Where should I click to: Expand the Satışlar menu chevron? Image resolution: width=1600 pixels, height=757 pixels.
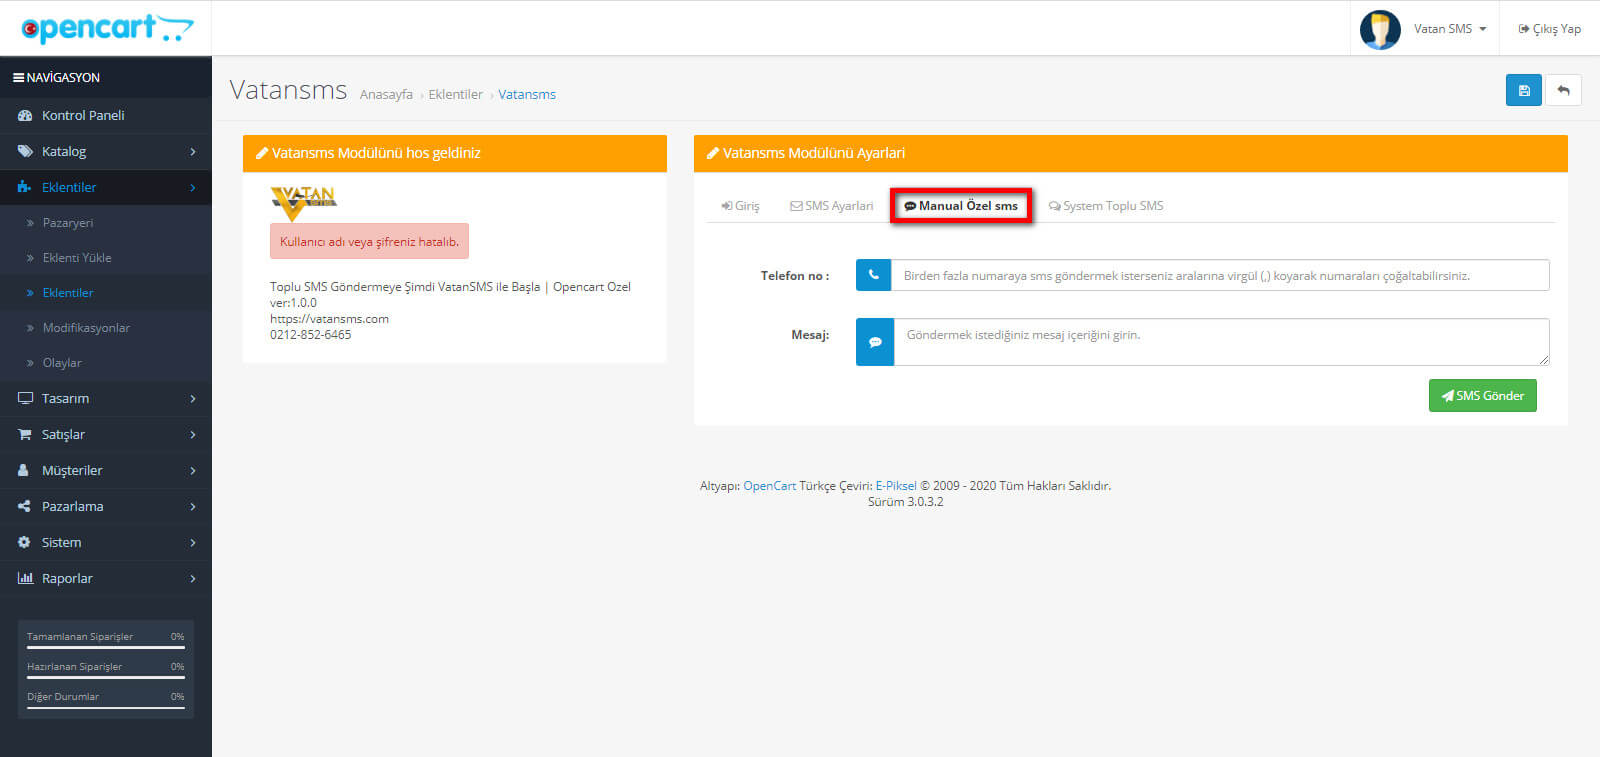click(193, 435)
